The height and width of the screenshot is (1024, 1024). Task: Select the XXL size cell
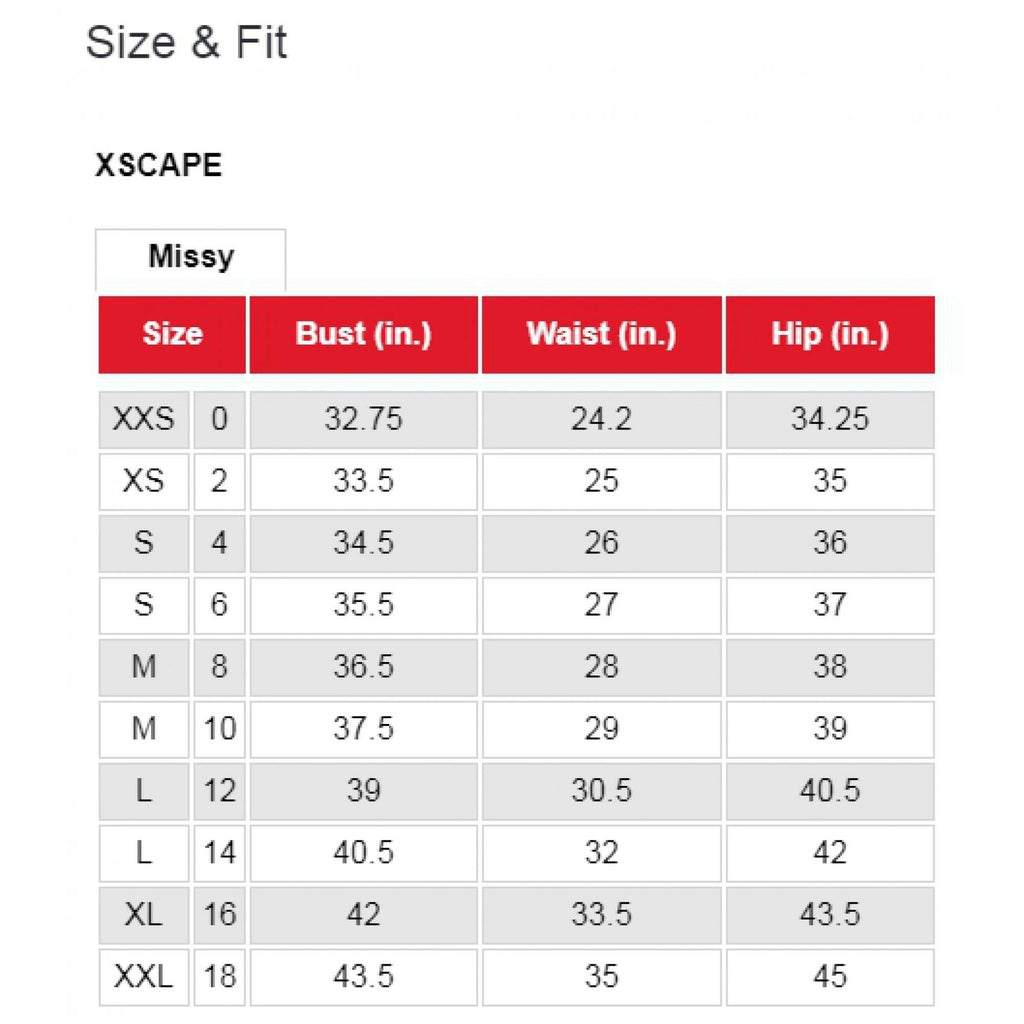[144, 976]
